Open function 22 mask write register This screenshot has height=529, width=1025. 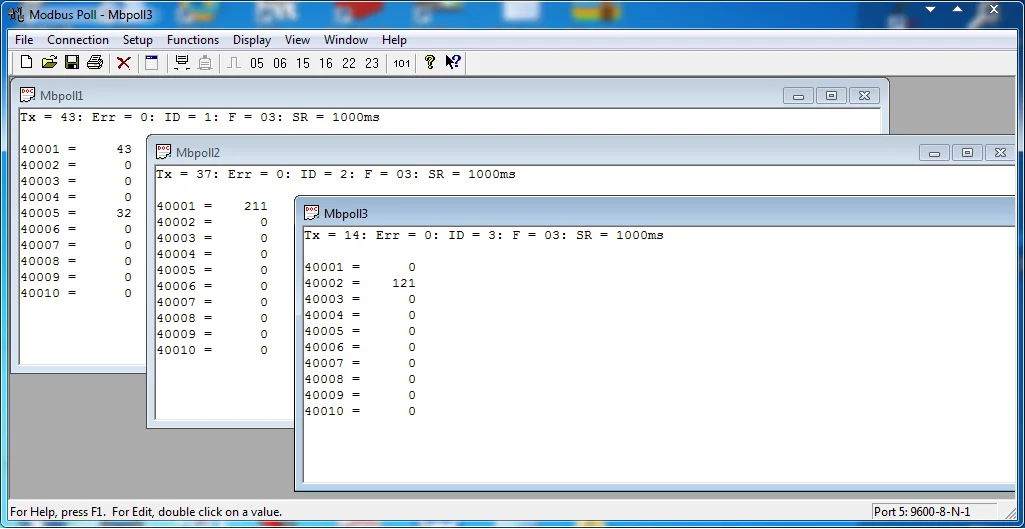pos(349,63)
